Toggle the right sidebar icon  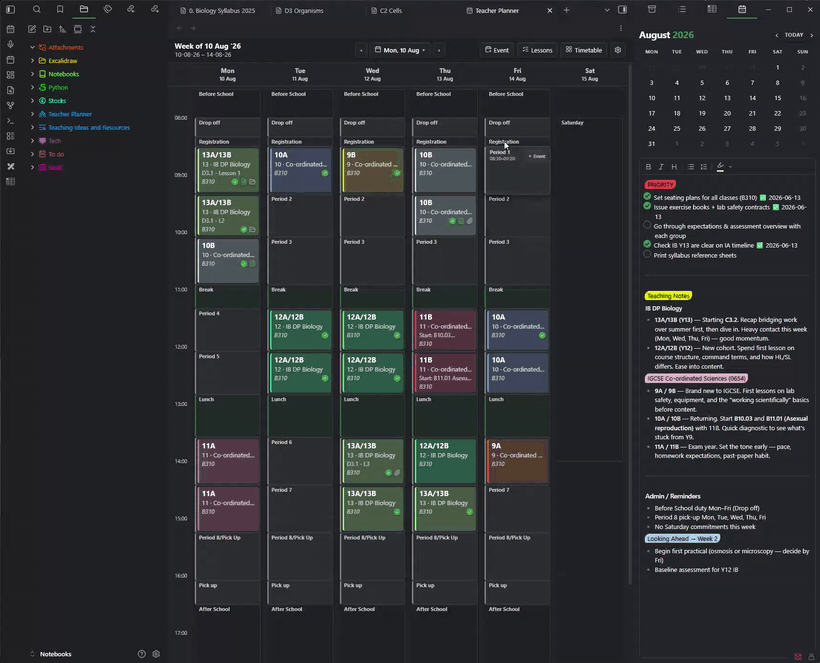pyautogui.click(x=622, y=10)
